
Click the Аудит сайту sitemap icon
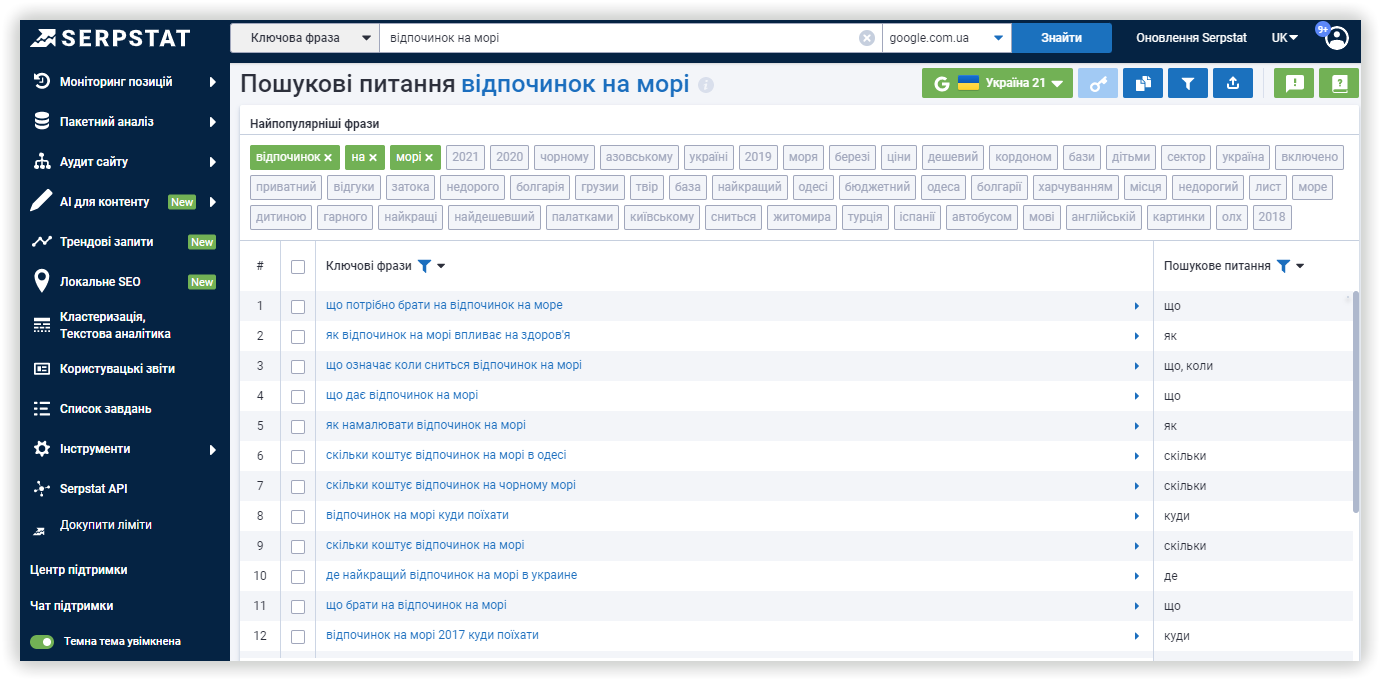42,161
